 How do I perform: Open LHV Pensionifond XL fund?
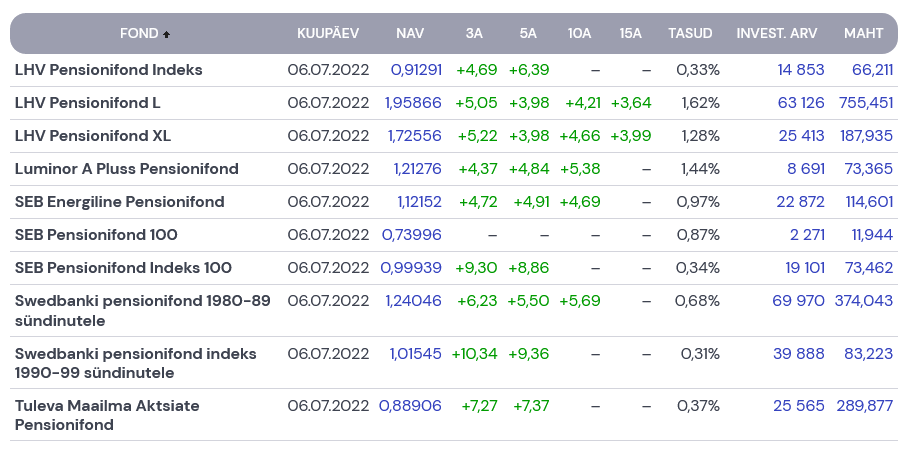point(93,136)
